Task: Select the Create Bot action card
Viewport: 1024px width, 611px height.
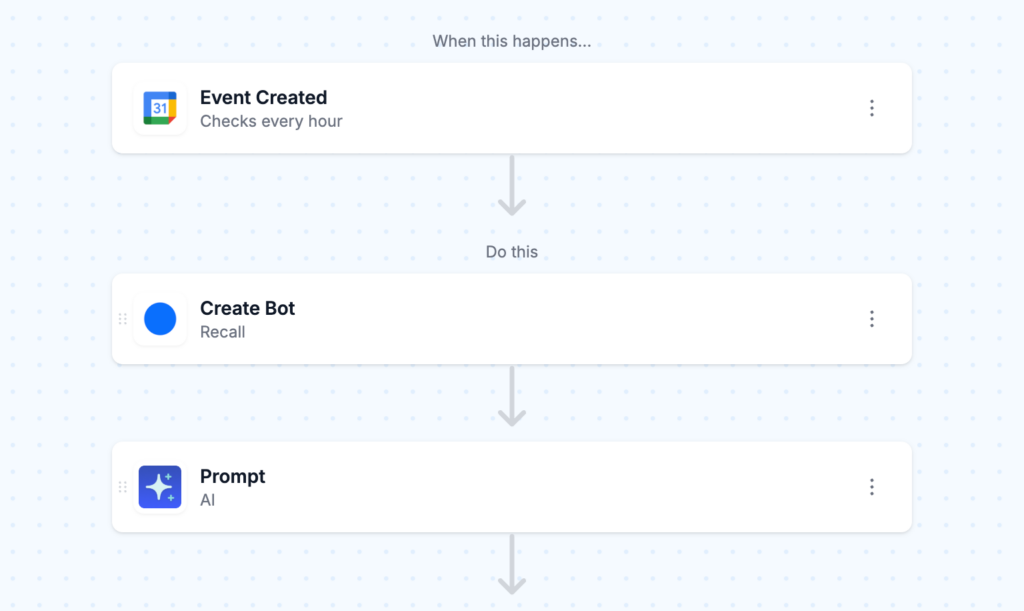Action: point(512,319)
